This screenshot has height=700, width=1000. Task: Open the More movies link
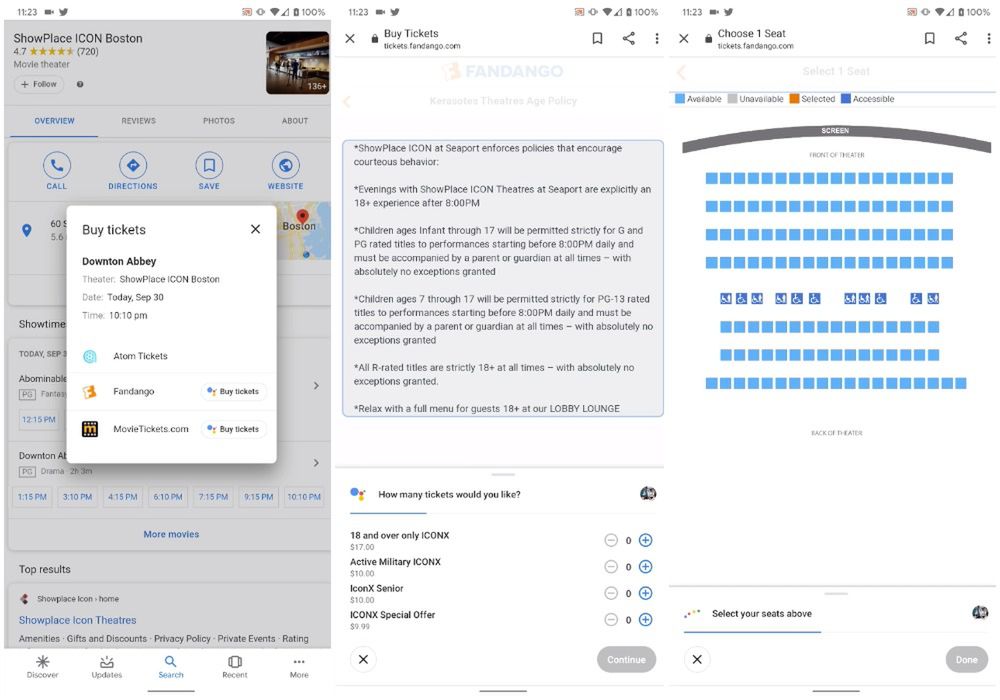point(171,534)
